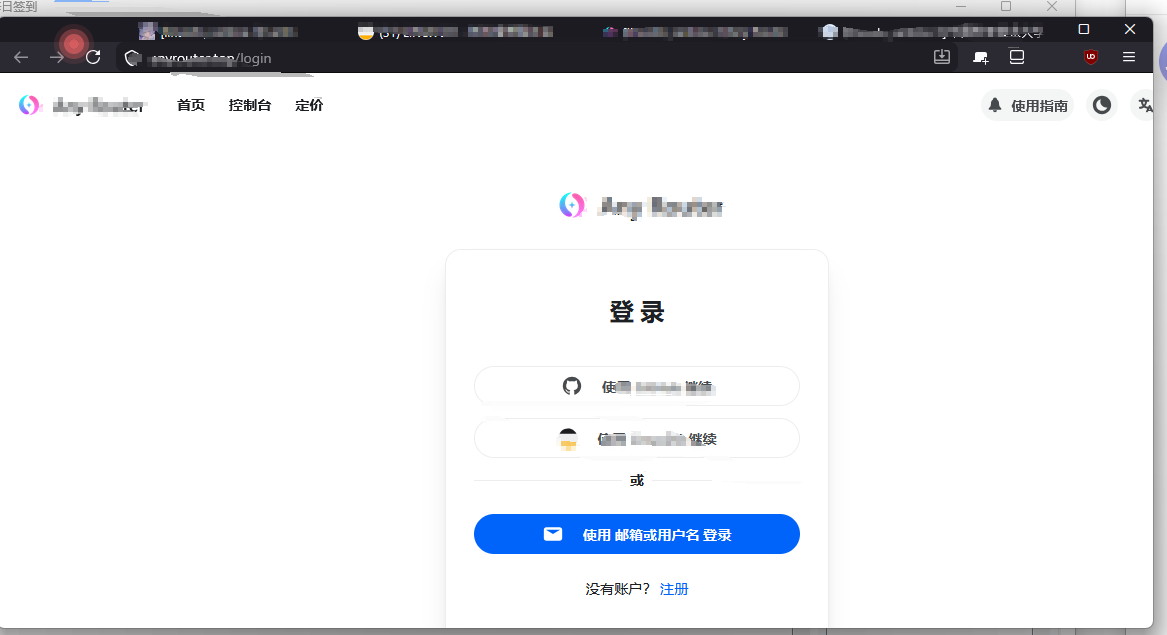
Task: Open the sidebar panel toolbar icon
Action: pos(1017,57)
